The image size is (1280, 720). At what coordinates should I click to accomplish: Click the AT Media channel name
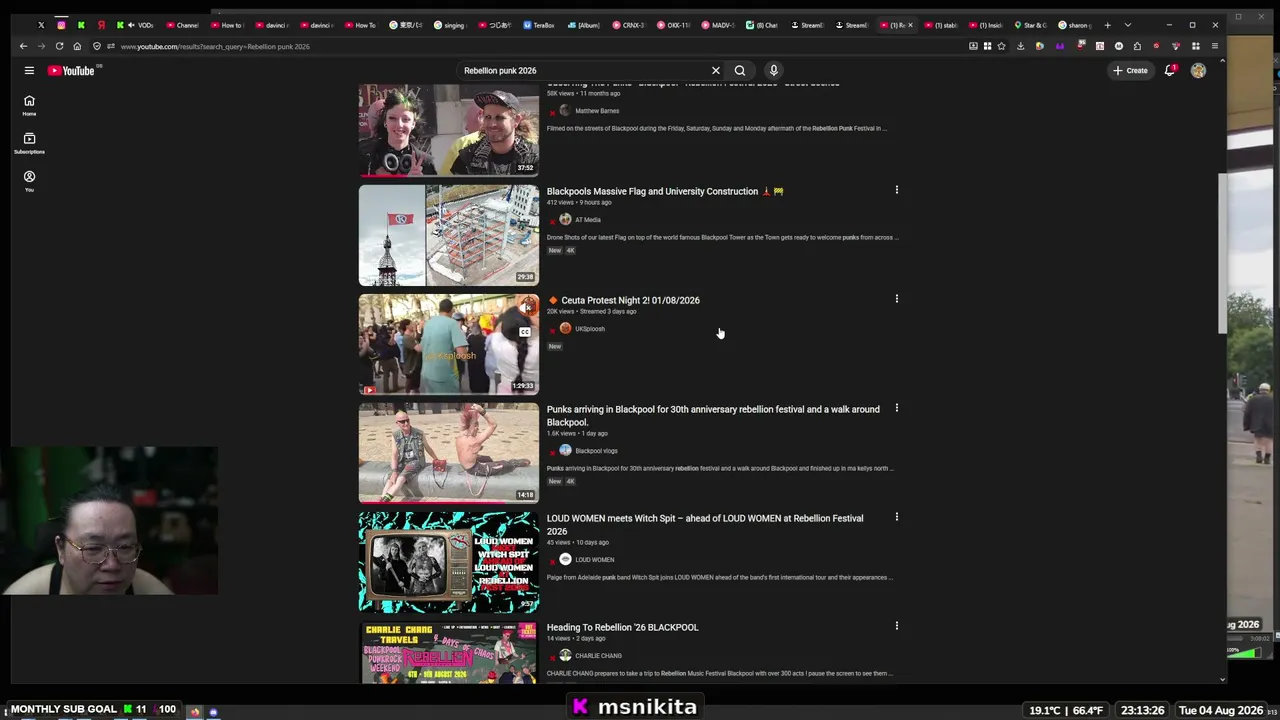pyautogui.click(x=588, y=220)
